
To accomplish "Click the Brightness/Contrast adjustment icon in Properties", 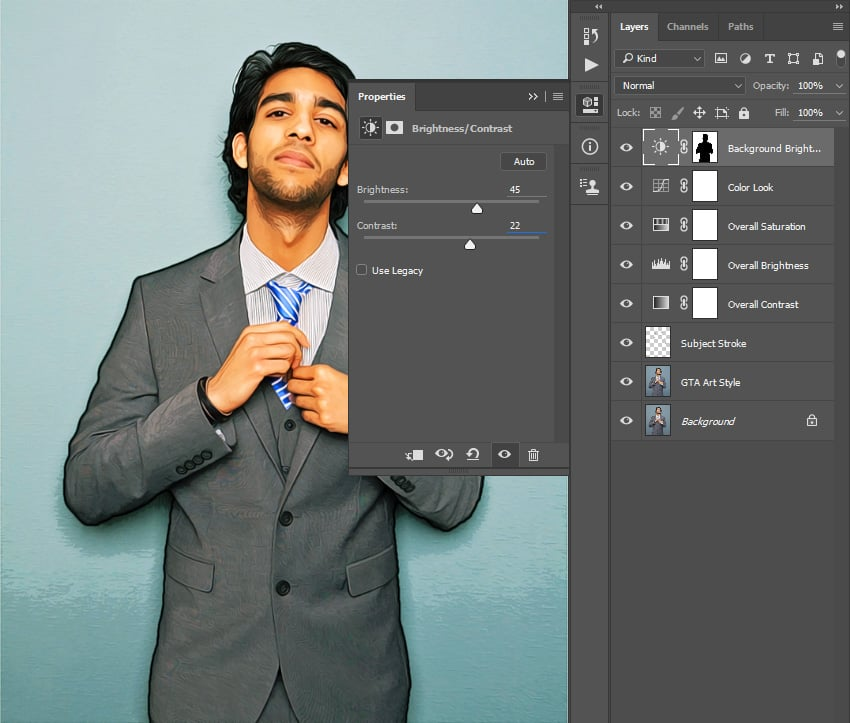I will [371, 128].
